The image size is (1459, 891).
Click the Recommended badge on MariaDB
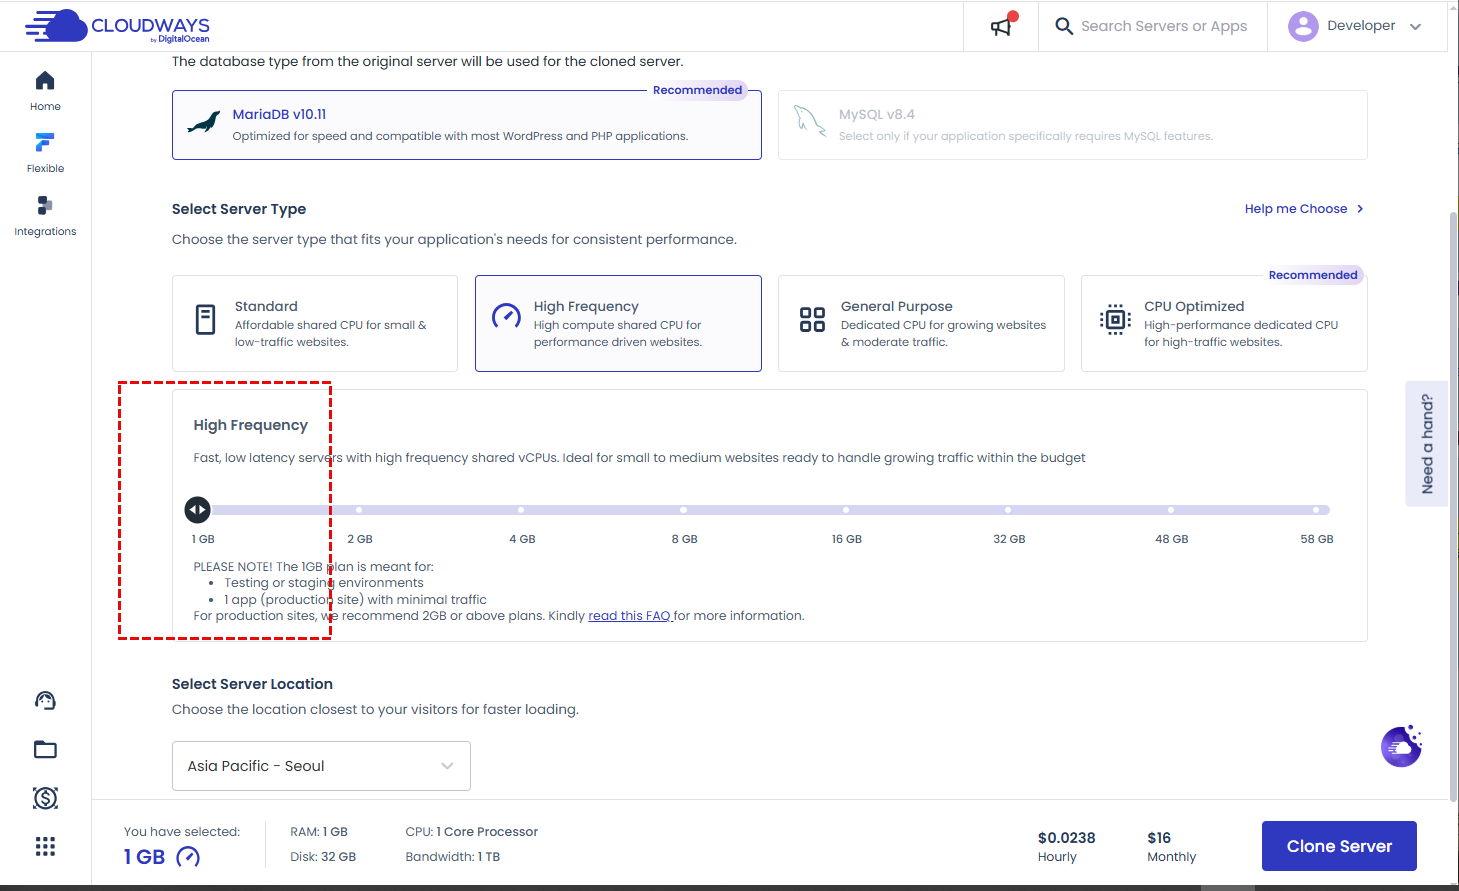697,90
